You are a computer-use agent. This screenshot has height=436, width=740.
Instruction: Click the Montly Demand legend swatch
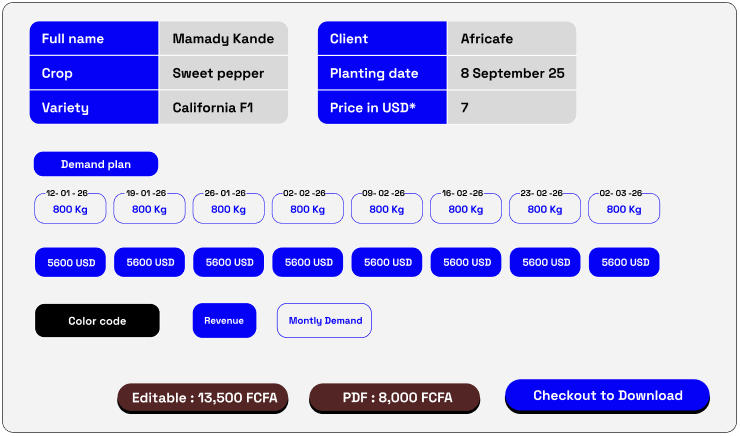(324, 321)
